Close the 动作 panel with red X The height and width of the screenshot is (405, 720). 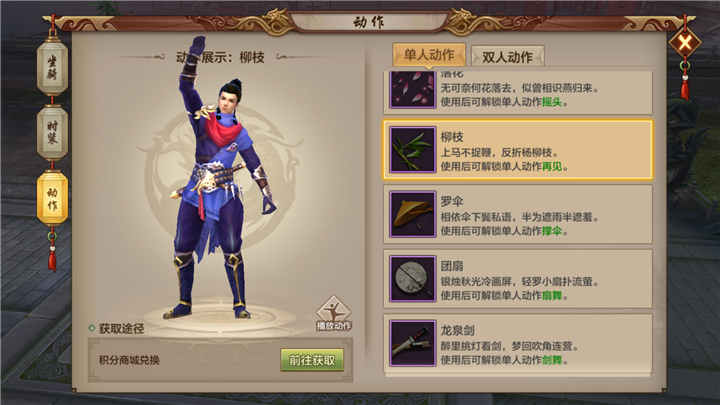685,44
